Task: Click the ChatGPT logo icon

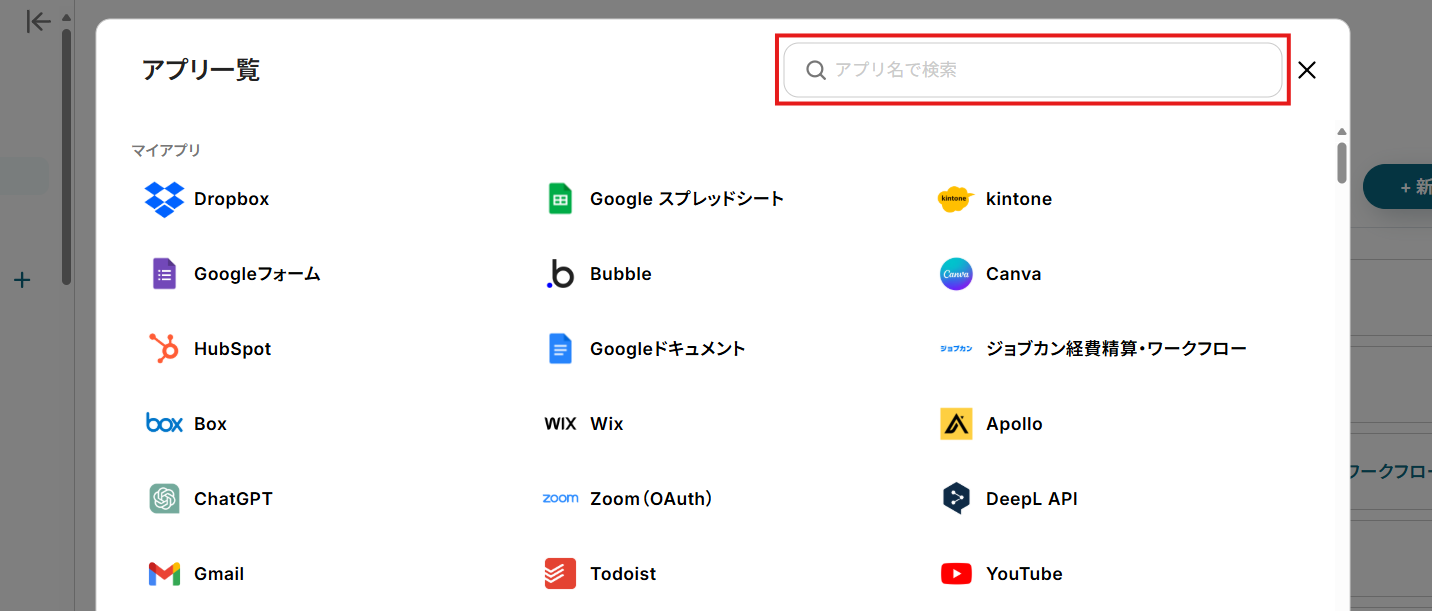Action: tap(164, 499)
